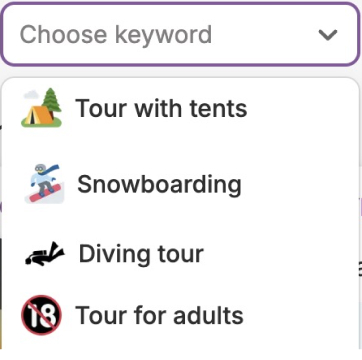Click the 'Snowboarding' text label
Viewport: 362px width, 360px height.
click(159, 184)
